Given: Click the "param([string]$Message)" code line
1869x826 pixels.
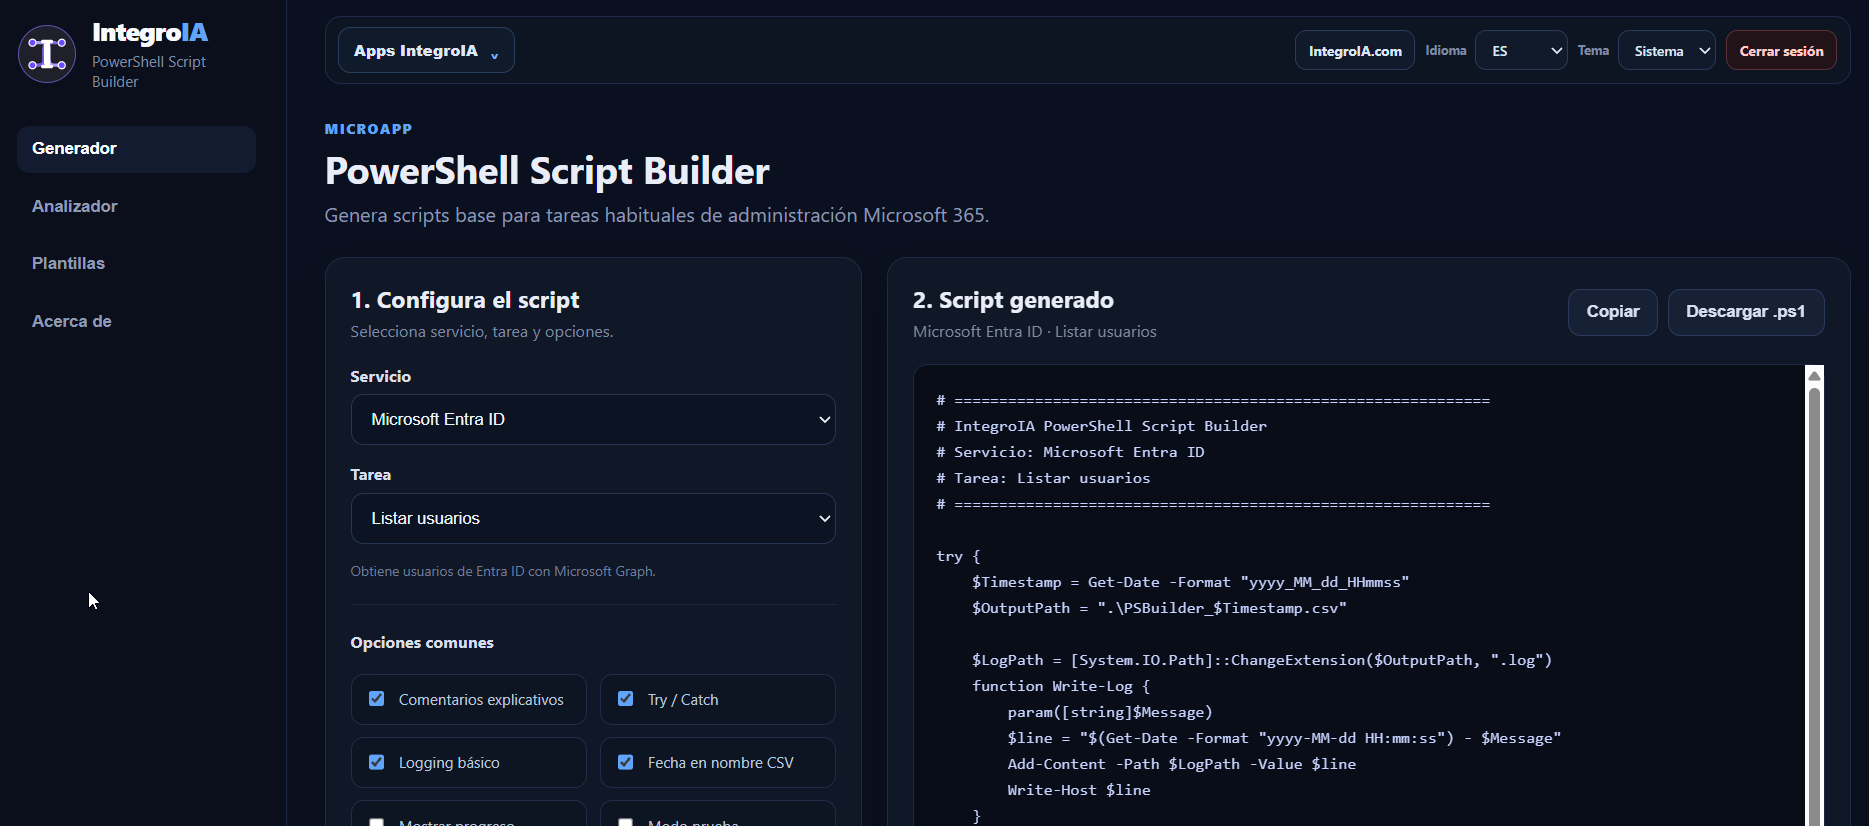Looking at the screenshot, I should (x=1110, y=712).
